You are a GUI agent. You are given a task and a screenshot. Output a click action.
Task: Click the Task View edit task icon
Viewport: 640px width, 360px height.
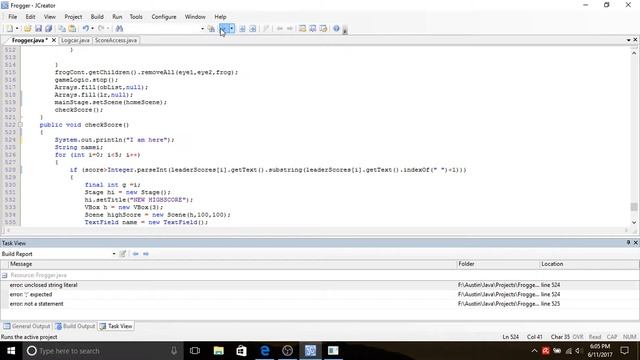[x=122, y=254]
